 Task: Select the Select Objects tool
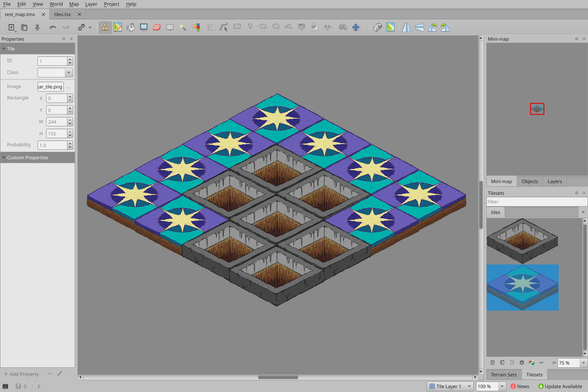pos(211,27)
